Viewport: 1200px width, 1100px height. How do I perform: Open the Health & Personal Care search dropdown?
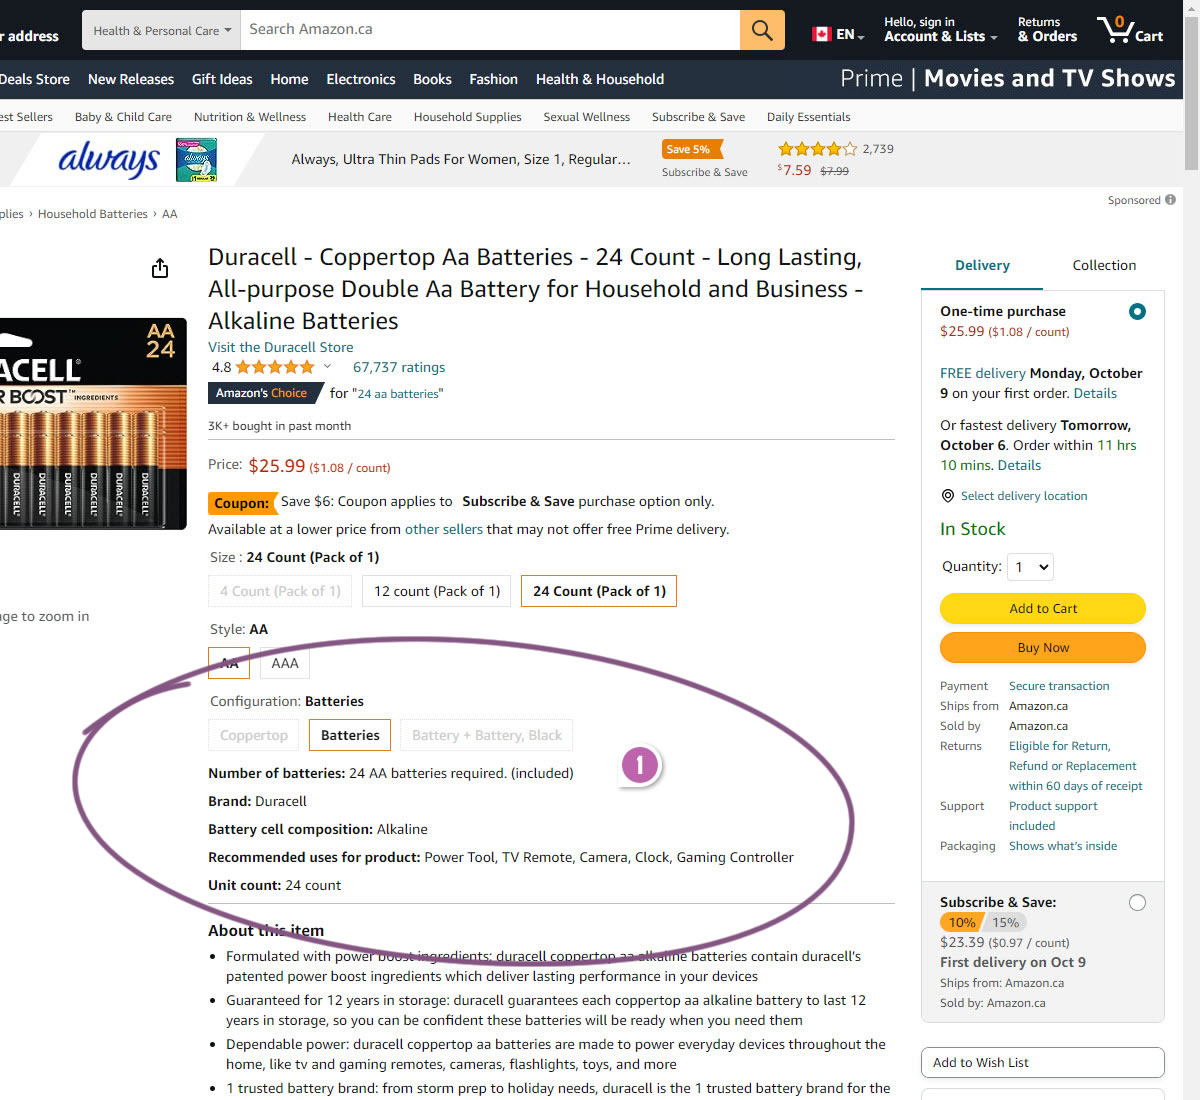tap(161, 30)
